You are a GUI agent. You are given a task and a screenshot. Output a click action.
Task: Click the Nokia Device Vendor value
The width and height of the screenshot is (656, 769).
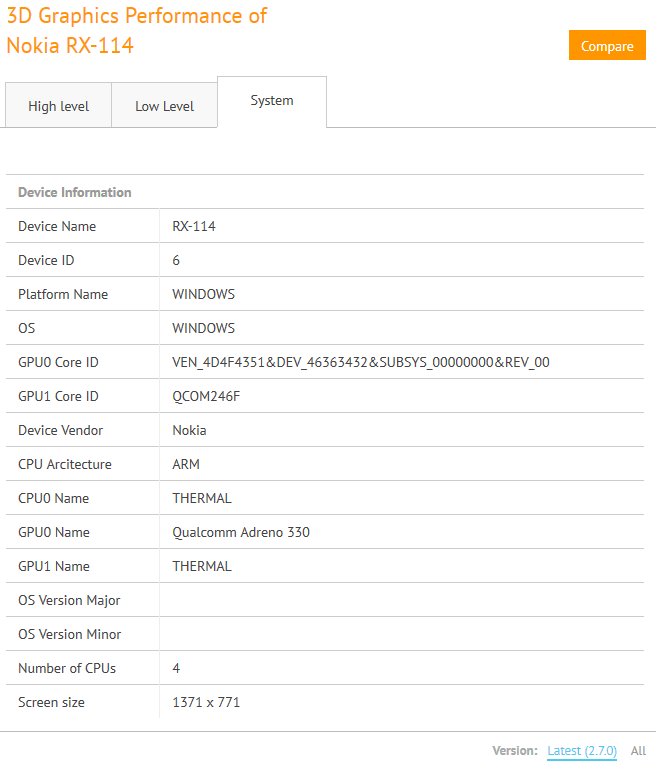point(190,430)
